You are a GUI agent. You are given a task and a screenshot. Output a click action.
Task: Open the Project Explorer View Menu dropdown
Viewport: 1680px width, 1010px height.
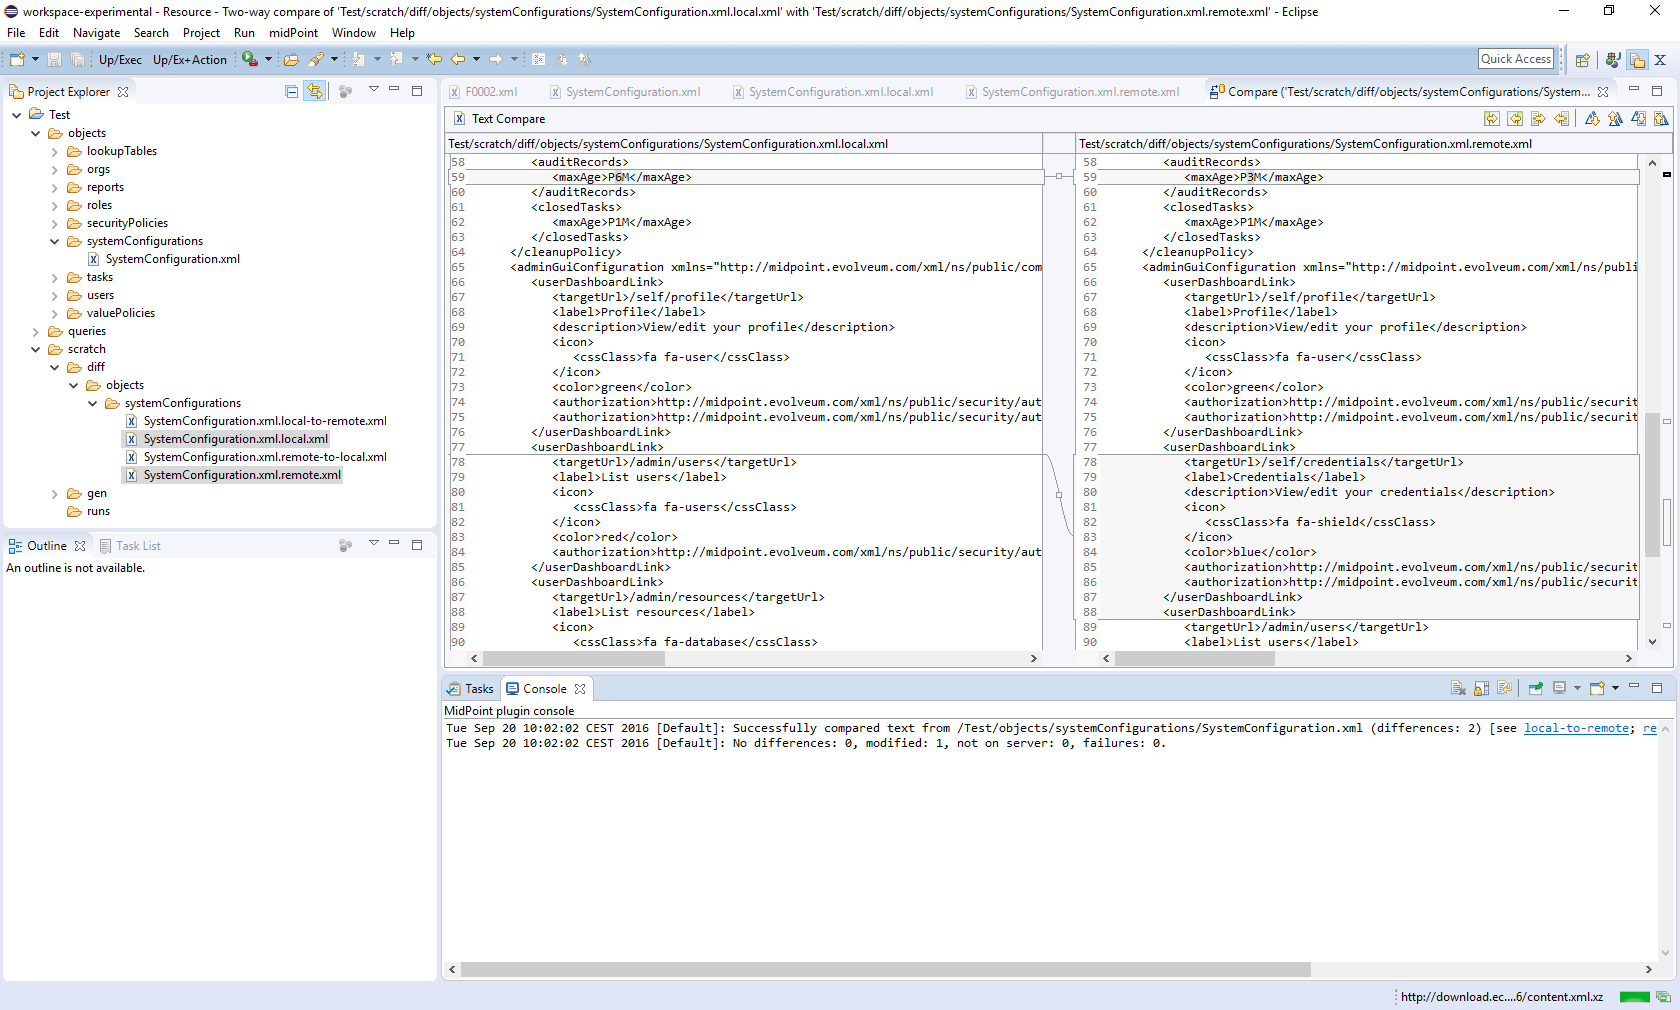(x=374, y=90)
